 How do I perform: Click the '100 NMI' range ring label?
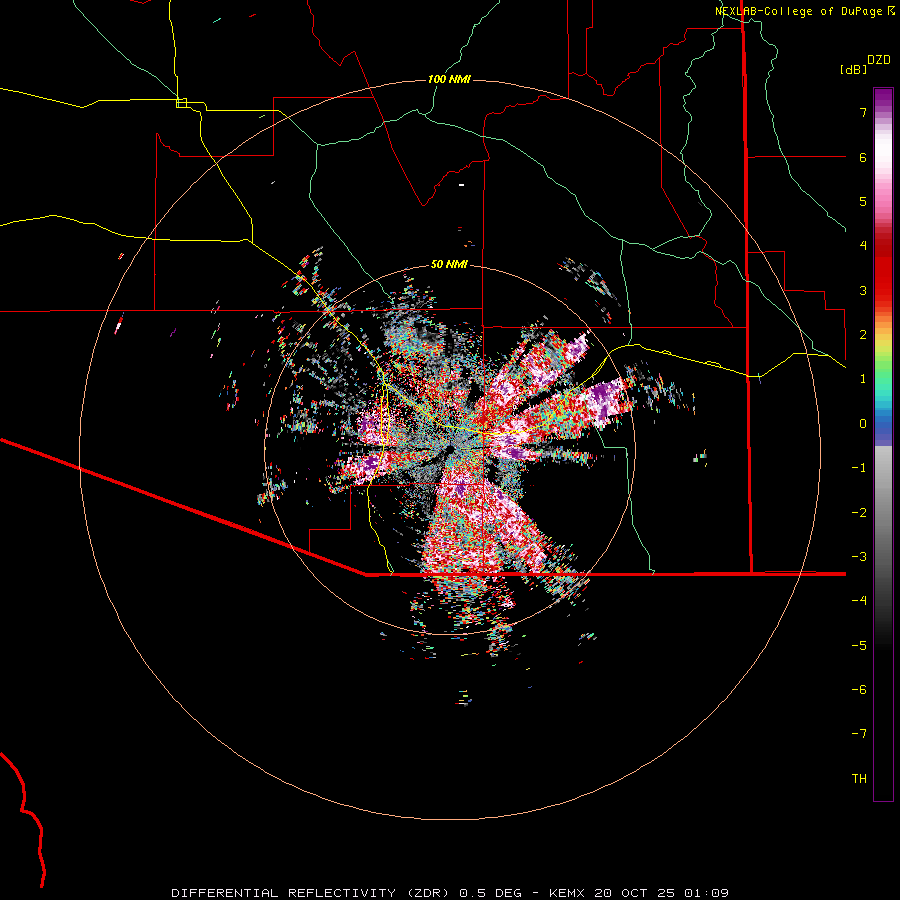(x=449, y=79)
